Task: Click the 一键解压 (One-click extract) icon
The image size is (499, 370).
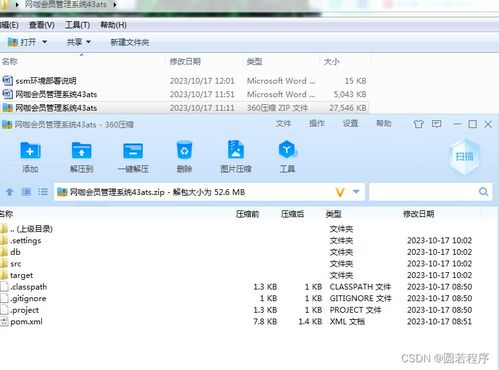Action: pos(133,151)
